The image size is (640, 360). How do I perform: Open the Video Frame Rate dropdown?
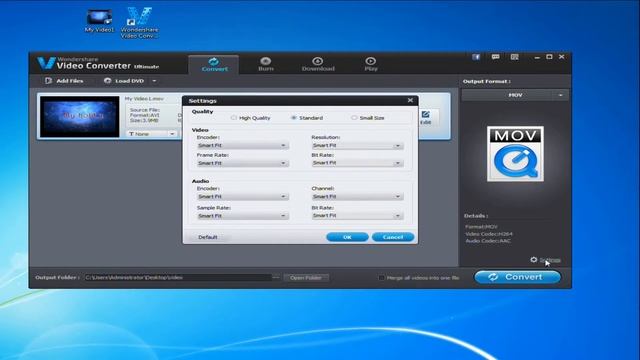pyautogui.click(x=242, y=163)
